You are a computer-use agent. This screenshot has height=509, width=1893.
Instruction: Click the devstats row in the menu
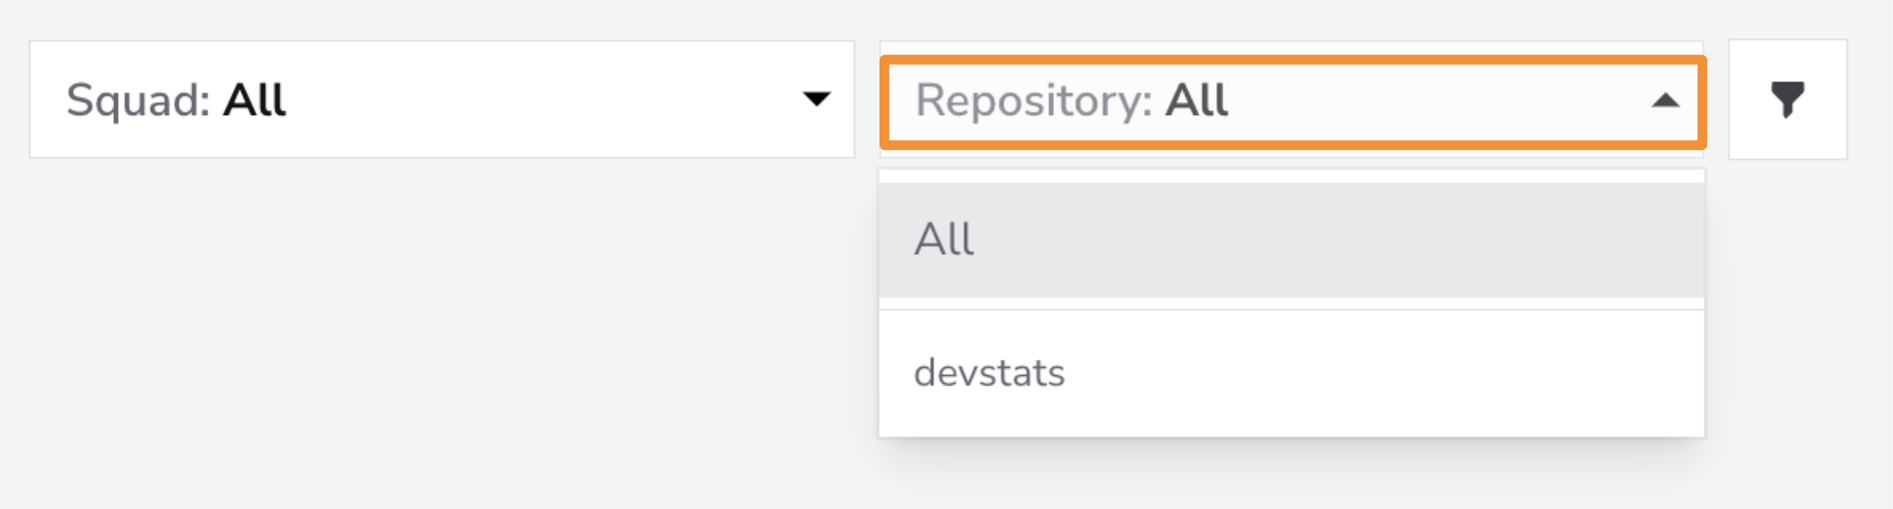1292,373
